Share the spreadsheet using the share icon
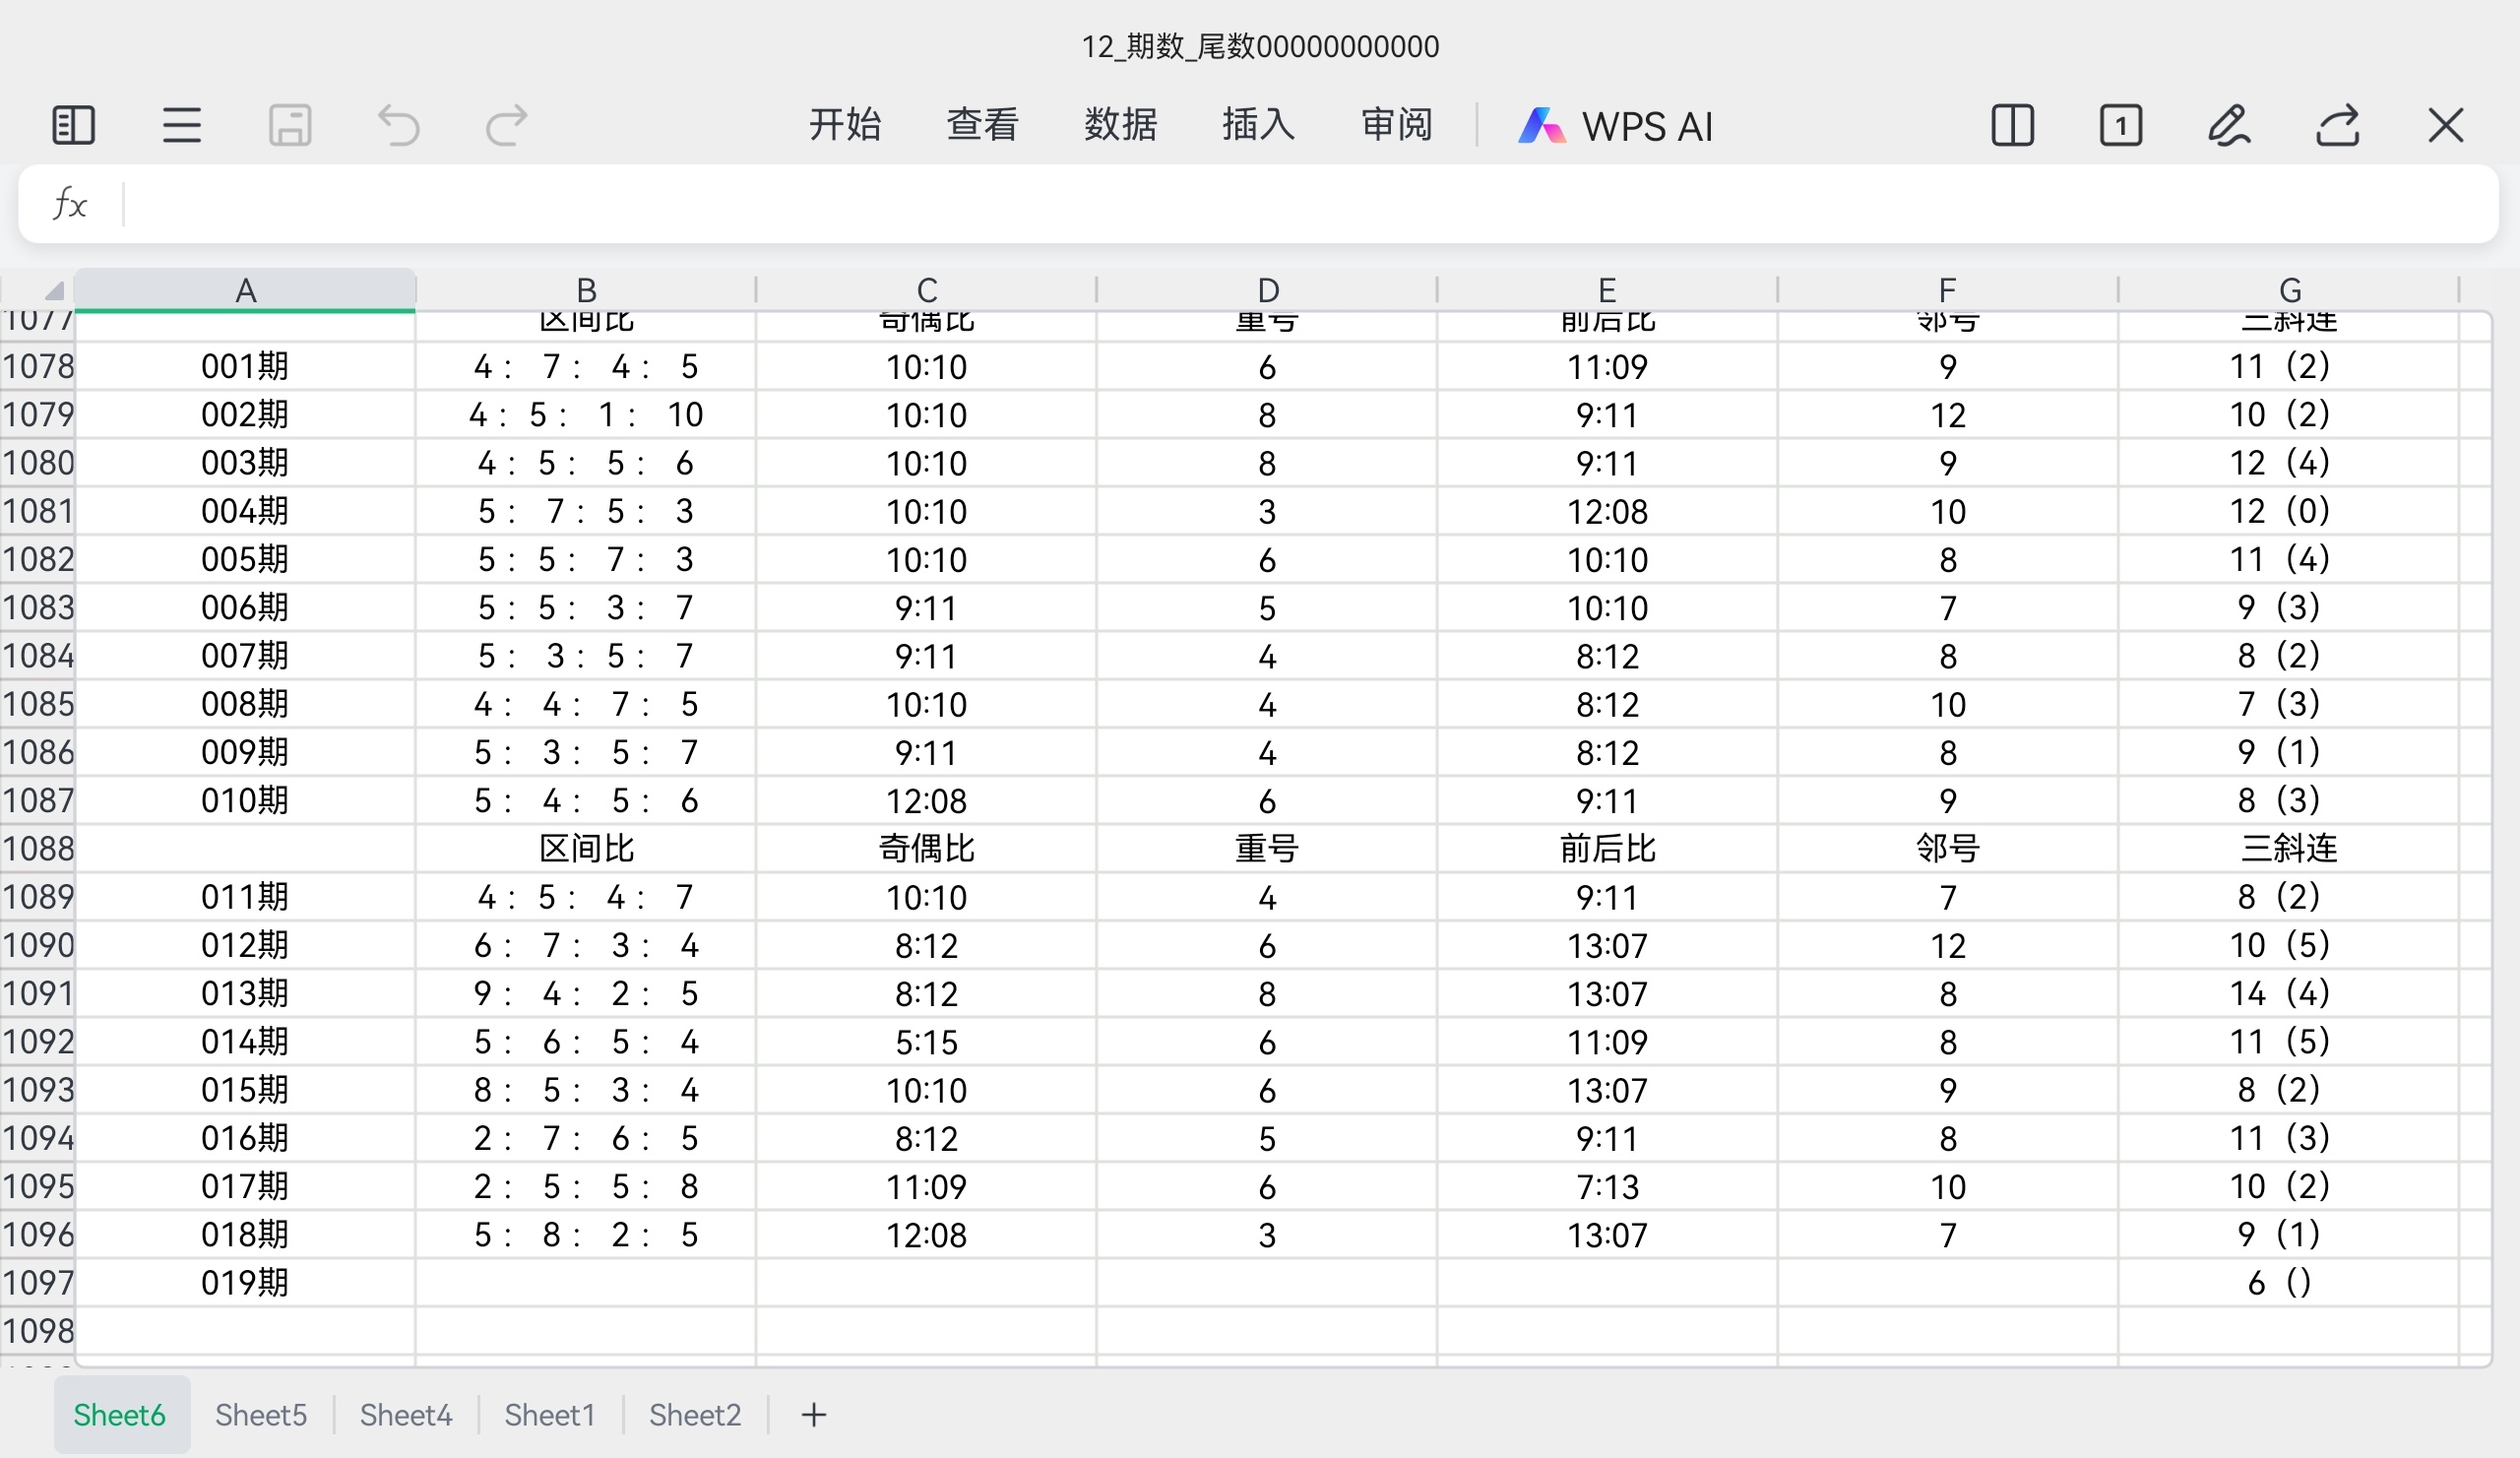The height and width of the screenshot is (1458, 2520). [x=2338, y=126]
